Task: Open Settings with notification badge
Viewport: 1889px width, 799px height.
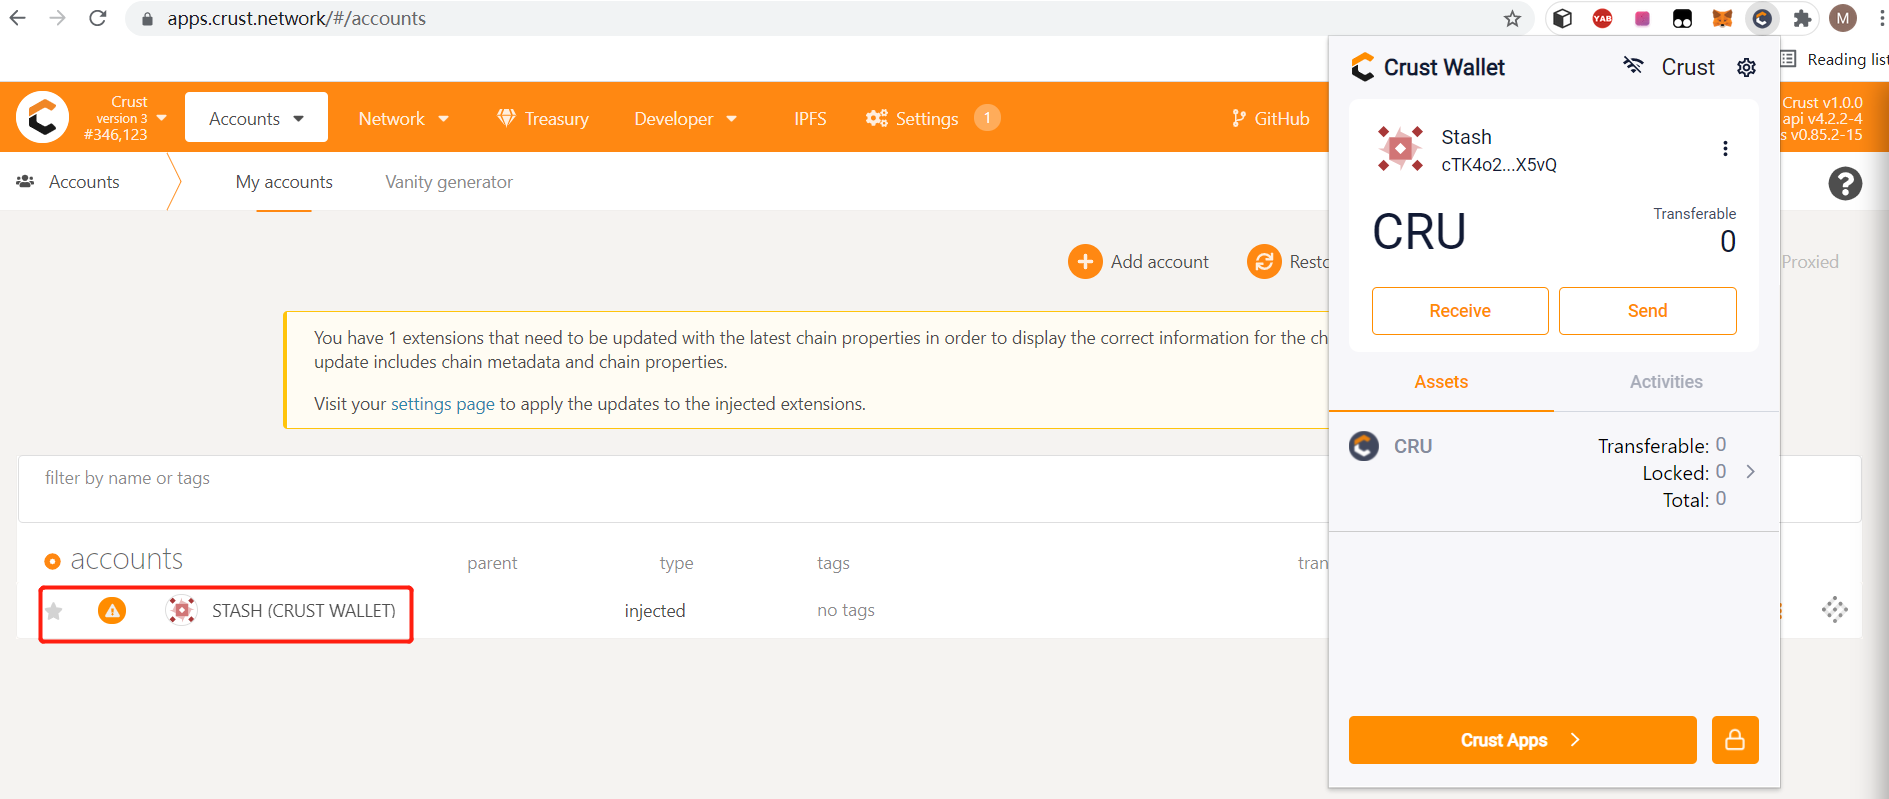Action: [932, 118]
